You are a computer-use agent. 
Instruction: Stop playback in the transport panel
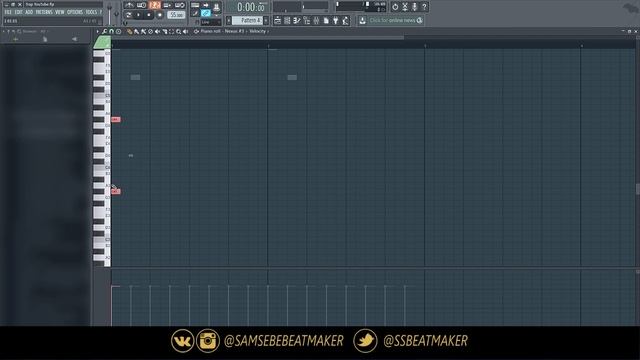point(149,15)
